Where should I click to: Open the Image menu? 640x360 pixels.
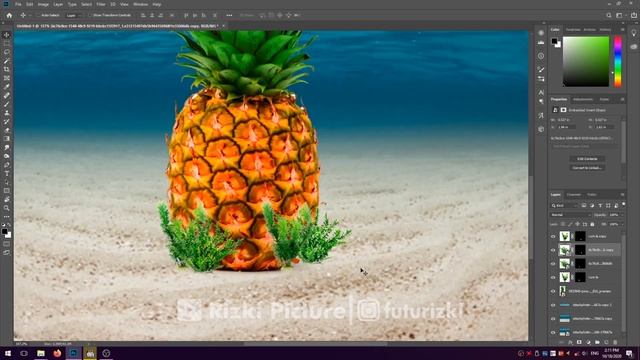click(43, 4)
